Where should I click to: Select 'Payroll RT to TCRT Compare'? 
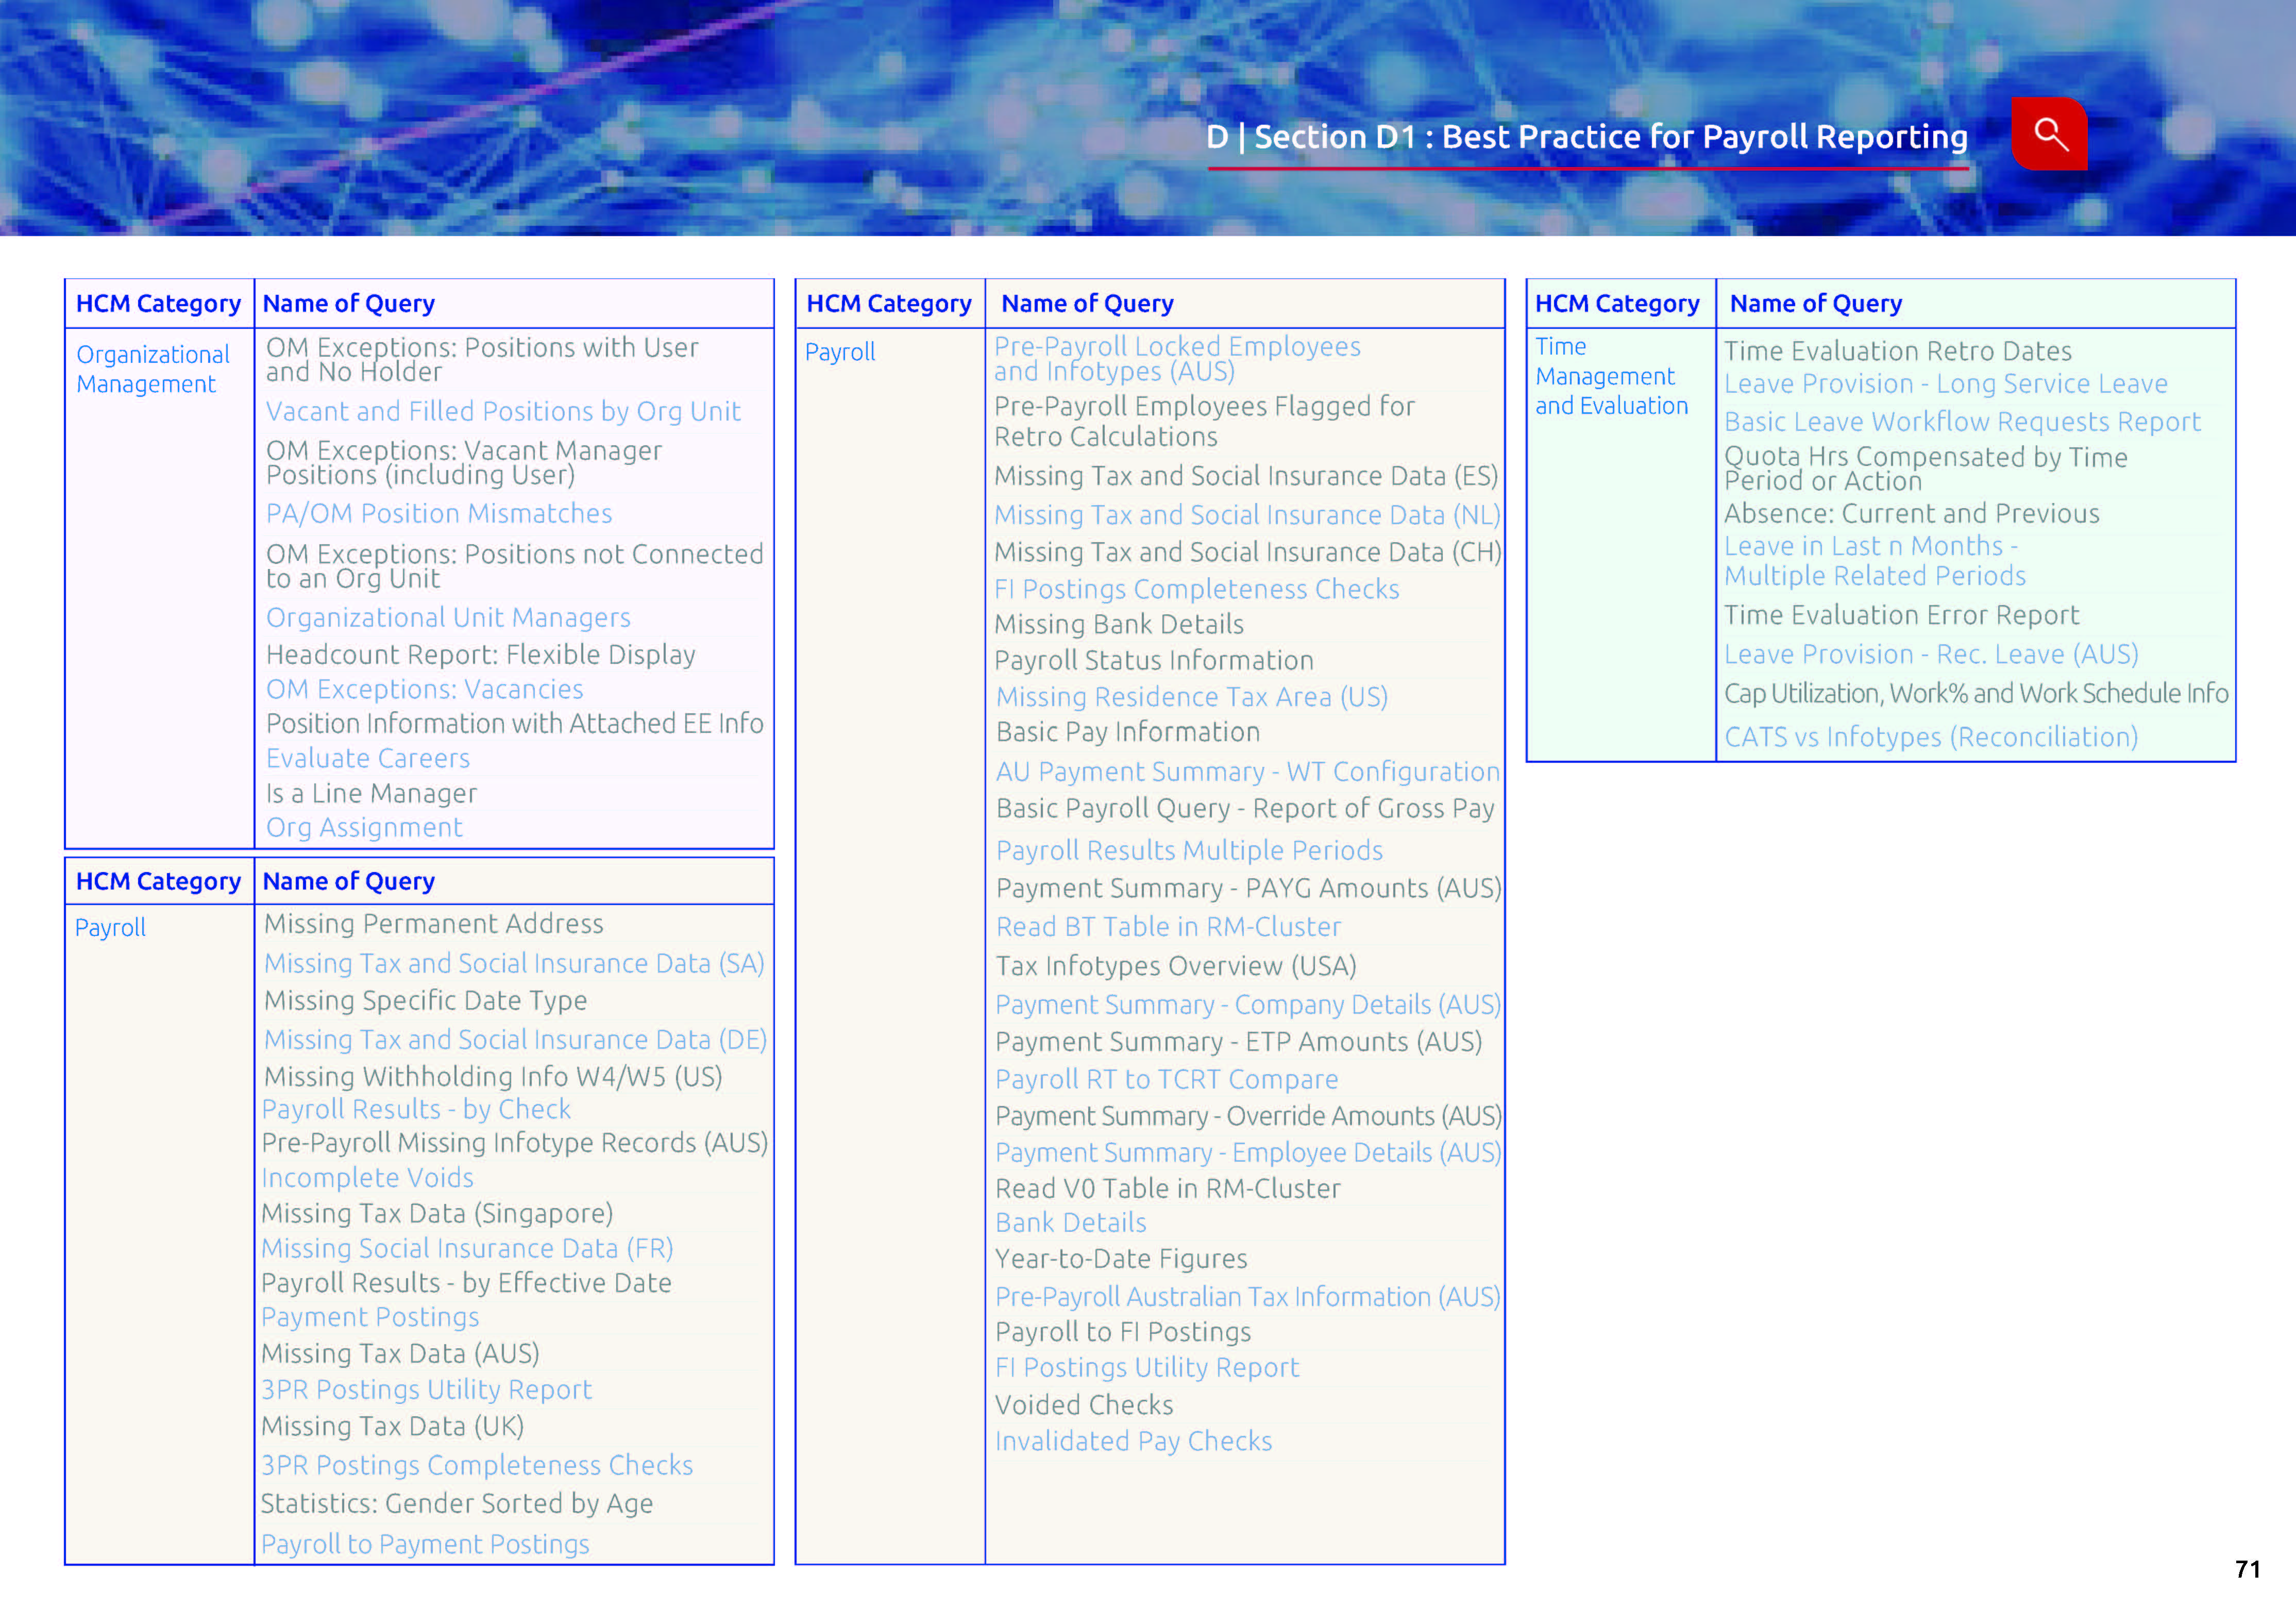pyautogui.click(x=1166, y=1079)
